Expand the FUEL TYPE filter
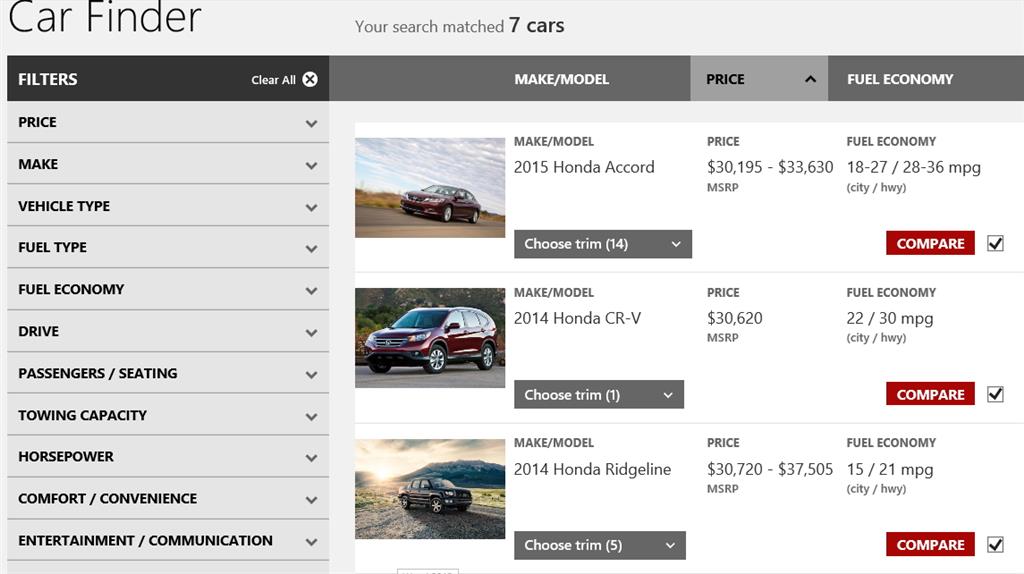The image size is (1024, 574). tap(168, 247)
